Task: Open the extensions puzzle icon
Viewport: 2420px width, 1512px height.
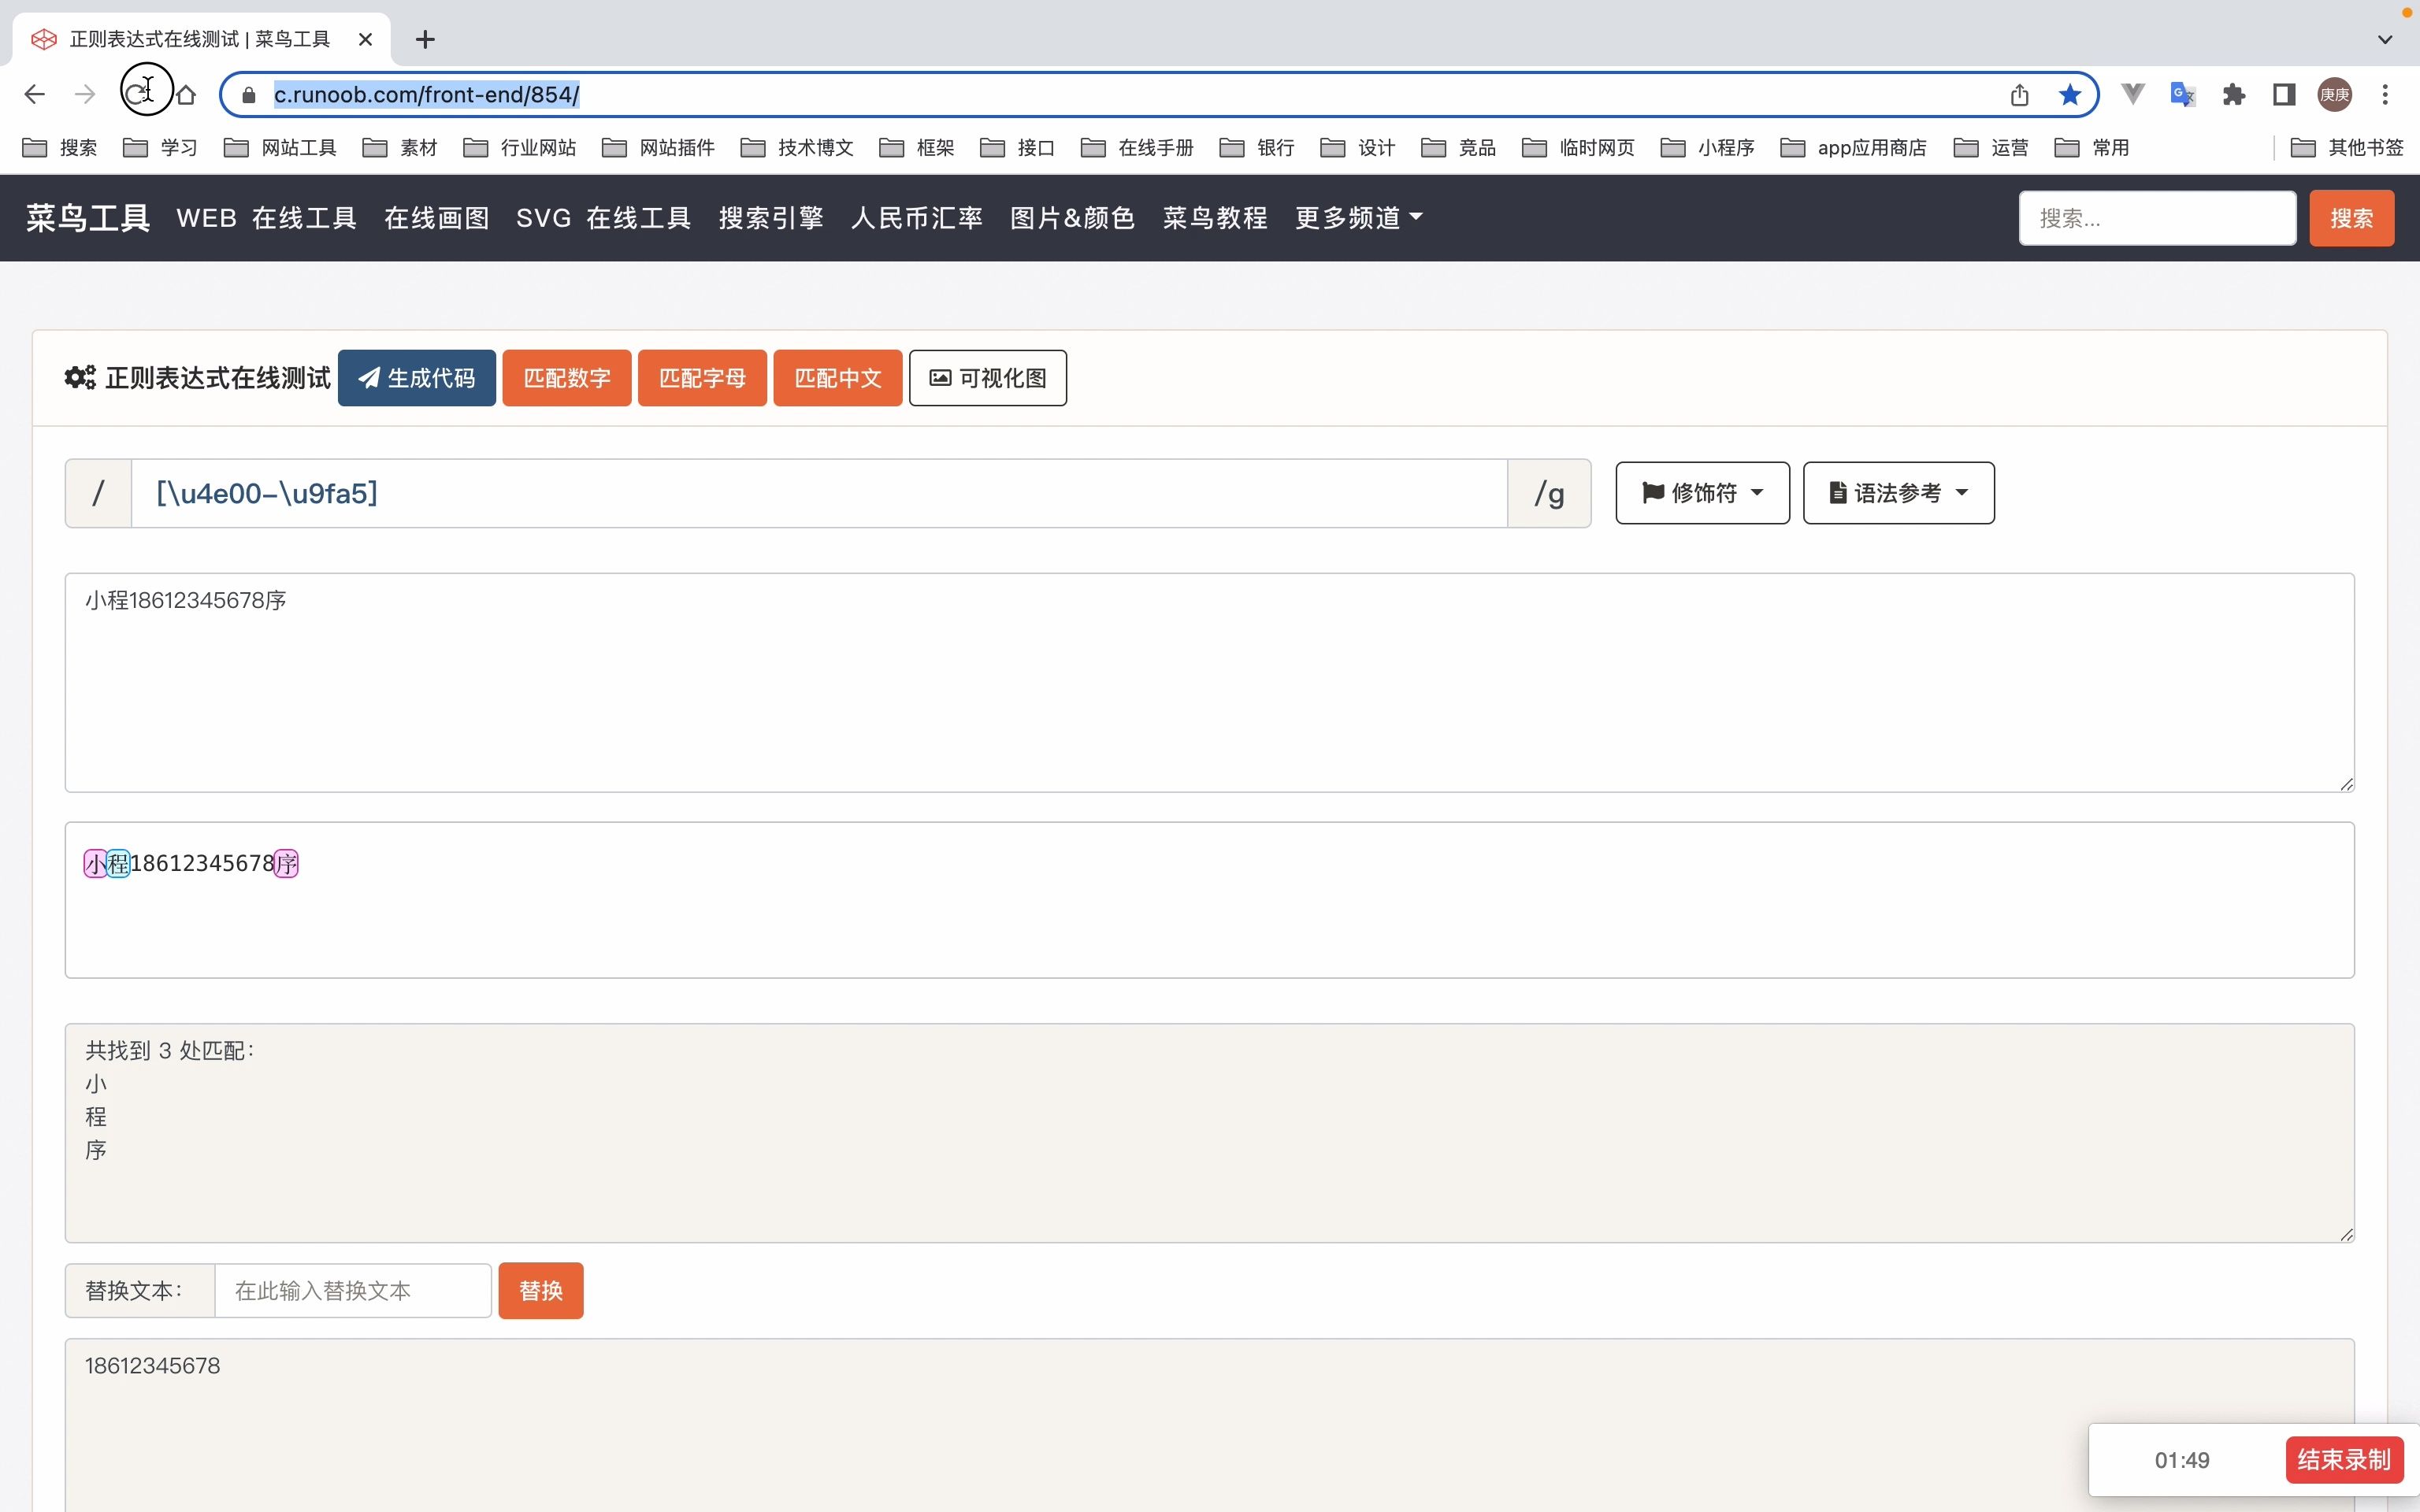Action: pos(2233,95)
